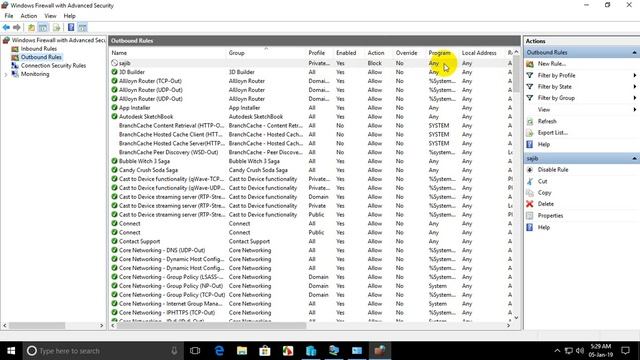This screenshot has height=360, width=640.
Task: Click the blue Help toolbar icon
Action: [71, 27]
